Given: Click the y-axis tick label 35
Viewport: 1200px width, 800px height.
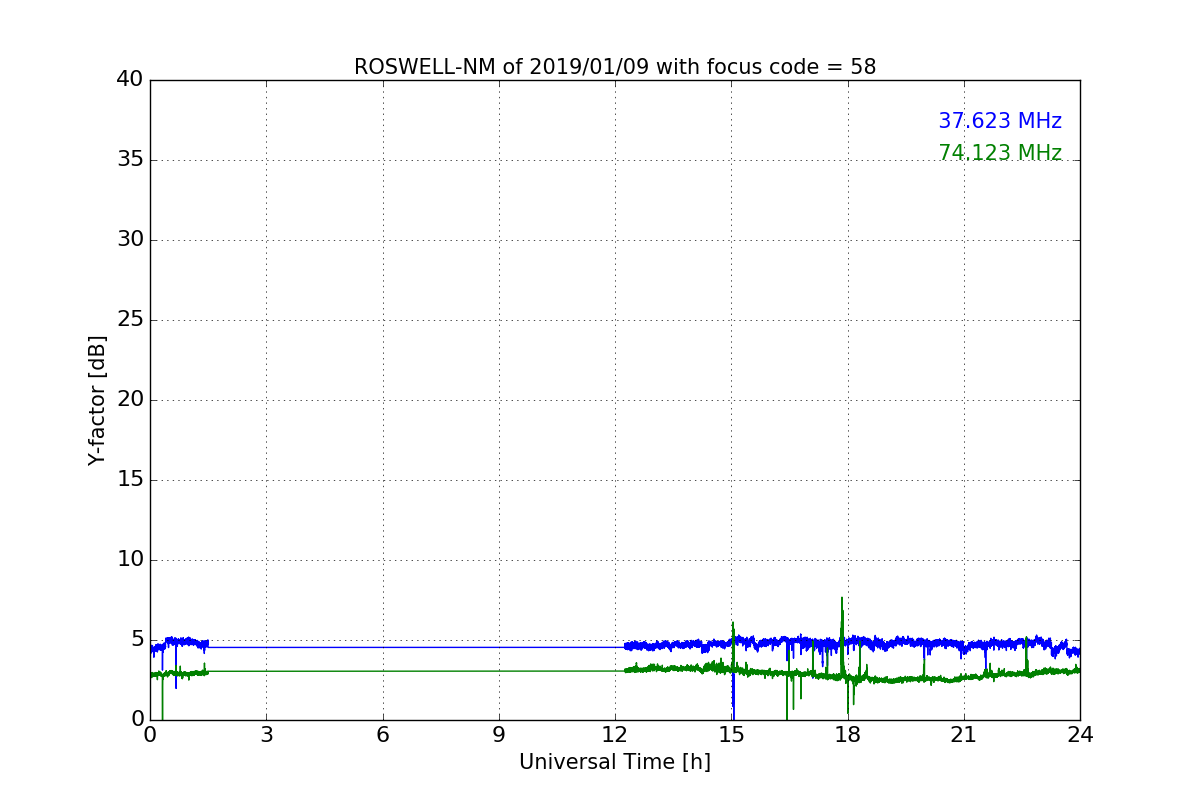Looking at the screenshot, I should click(x=130, y=159).
